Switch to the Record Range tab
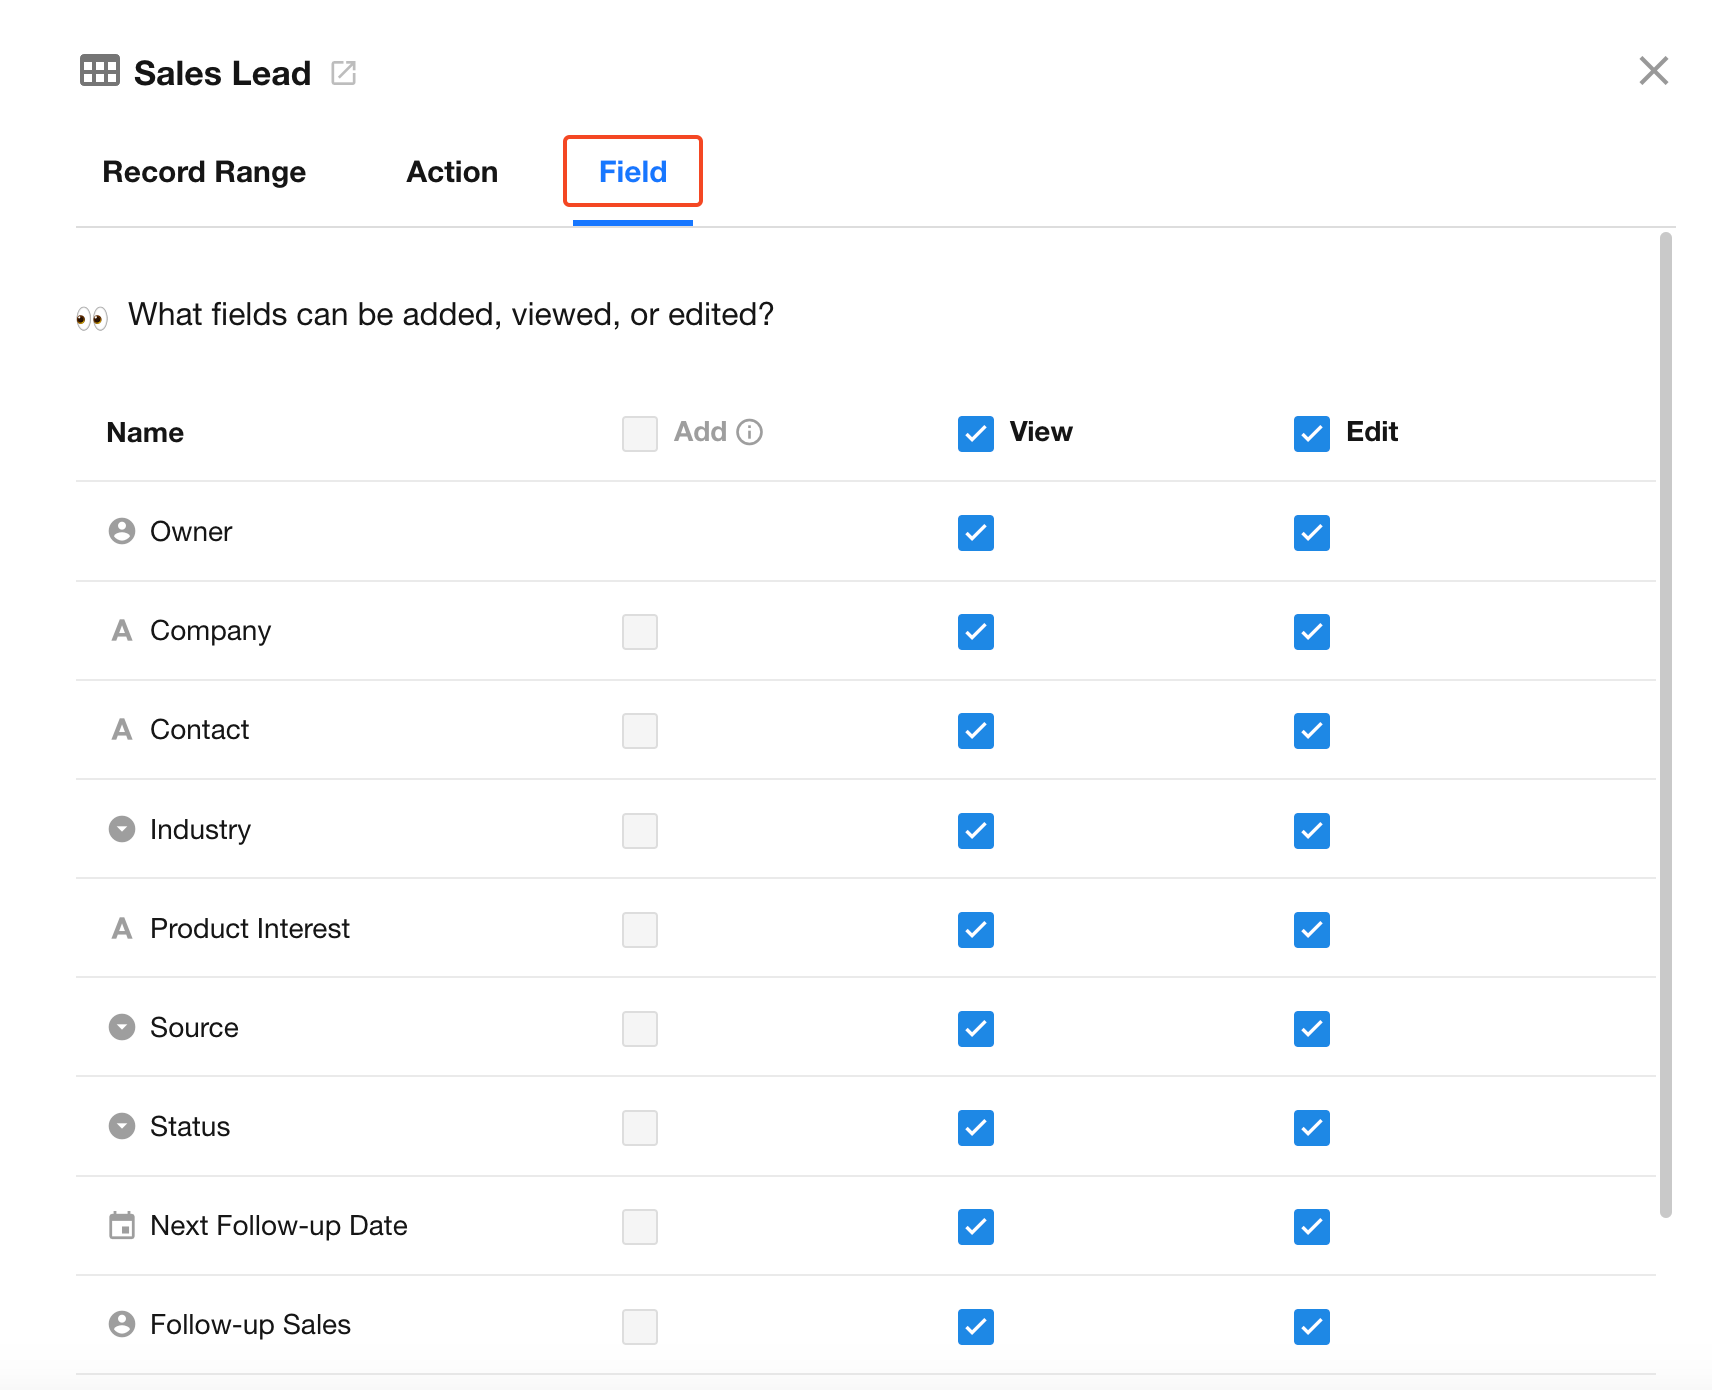The height and width of the screenshot is (1390, 1712). [204, 172]
